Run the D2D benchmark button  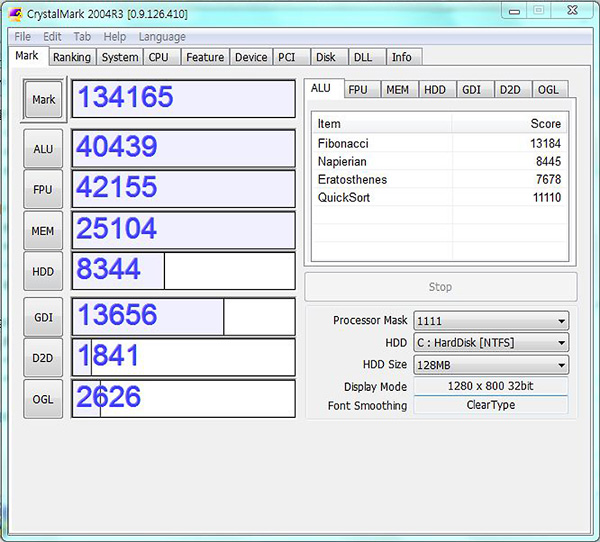coord(43,358)
